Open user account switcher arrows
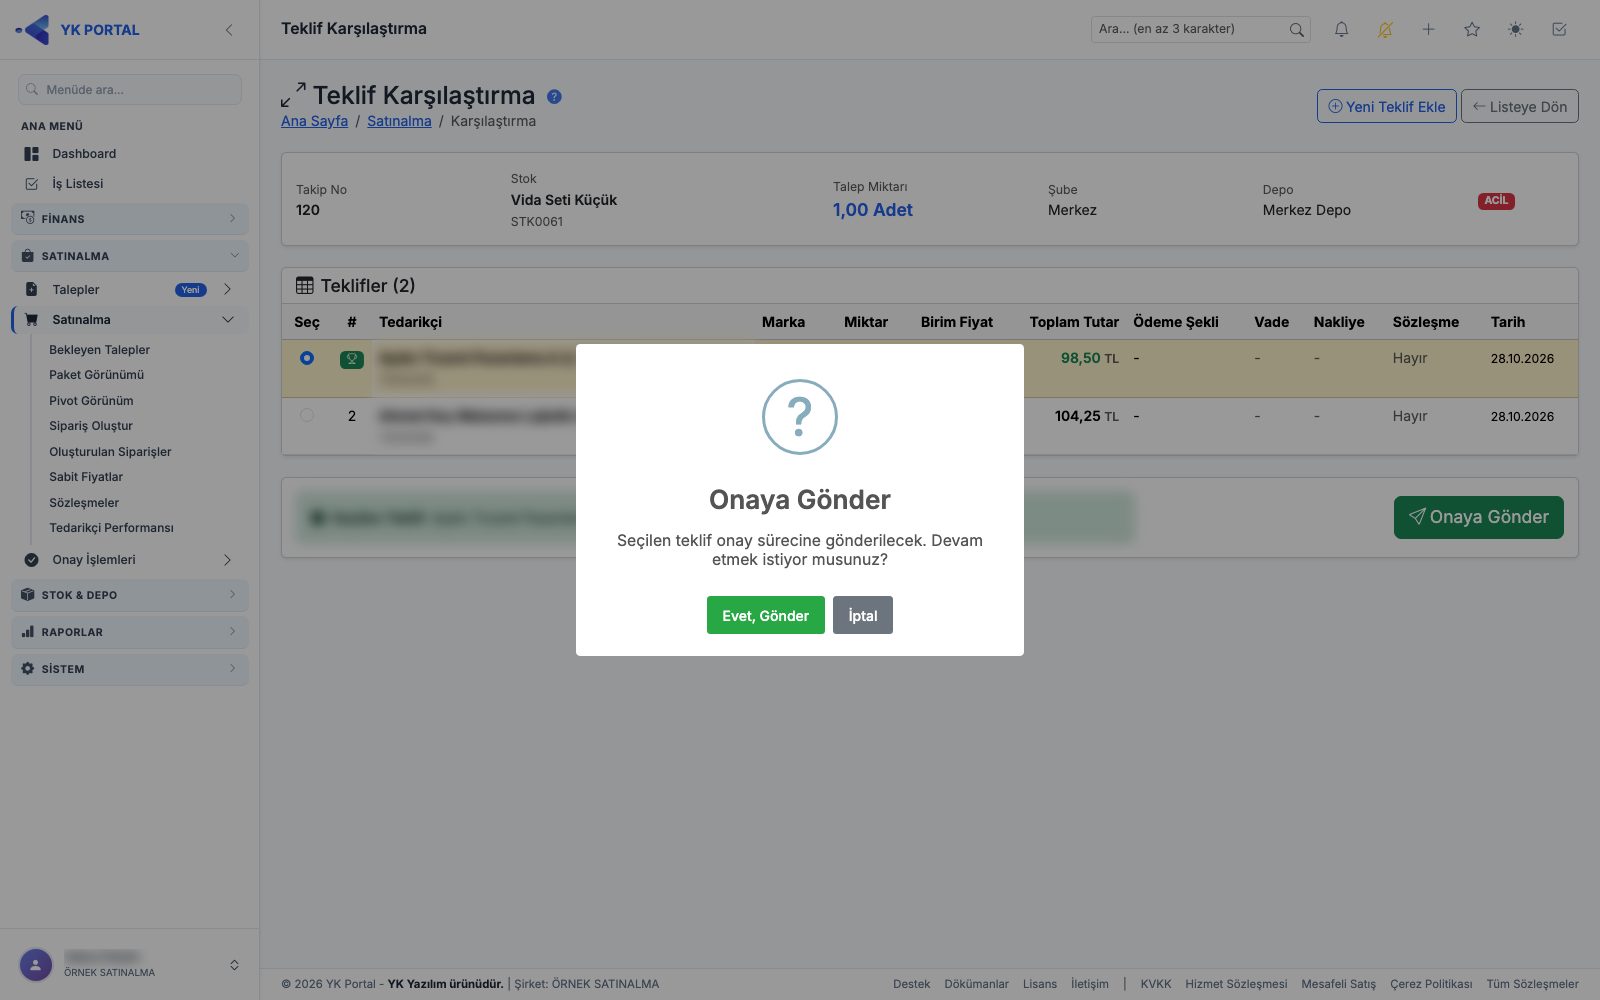Image resolution: width=1600 pixels, height=1000 pixels. (234, 965)
